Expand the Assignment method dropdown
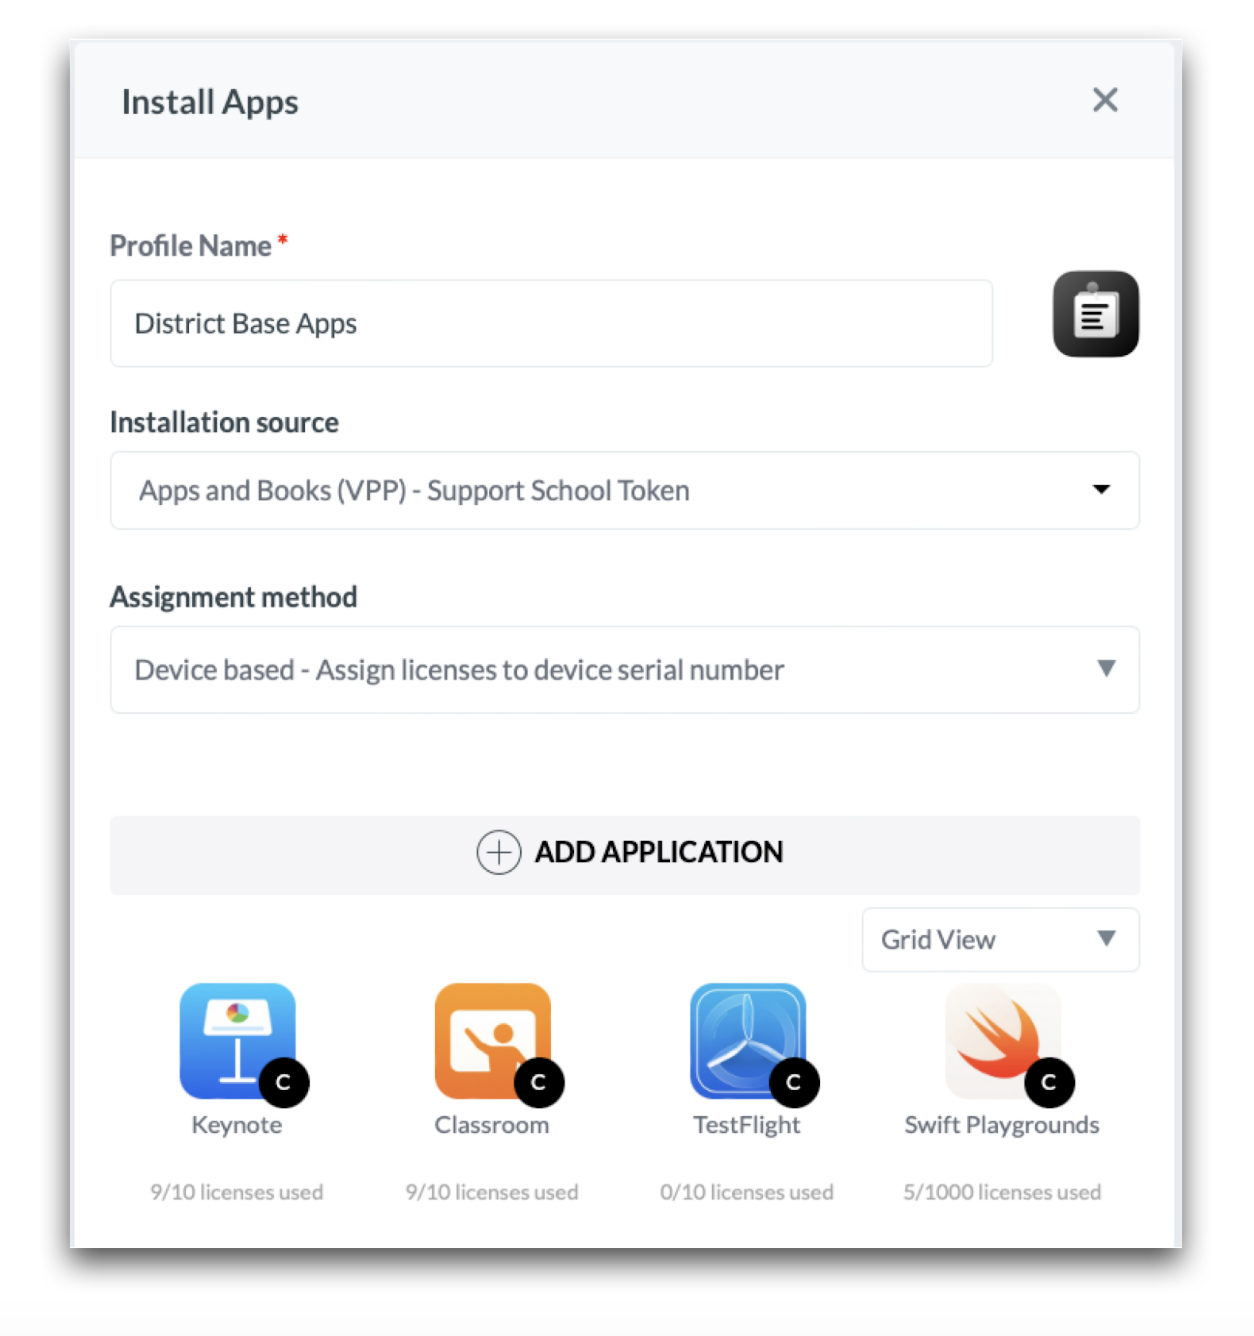The width and height of the screenshot is (1254, 1336). [624, 669]
